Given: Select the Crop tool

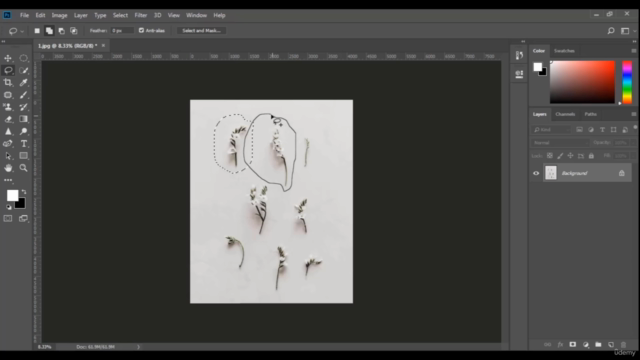Looking at the screenshot, I should pos(8,82).
